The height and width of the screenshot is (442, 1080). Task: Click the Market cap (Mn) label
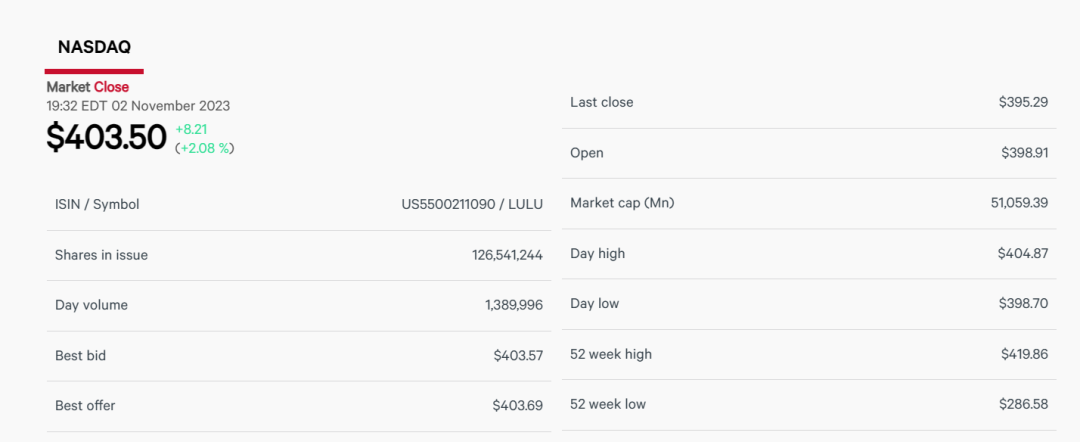point(623,203)
